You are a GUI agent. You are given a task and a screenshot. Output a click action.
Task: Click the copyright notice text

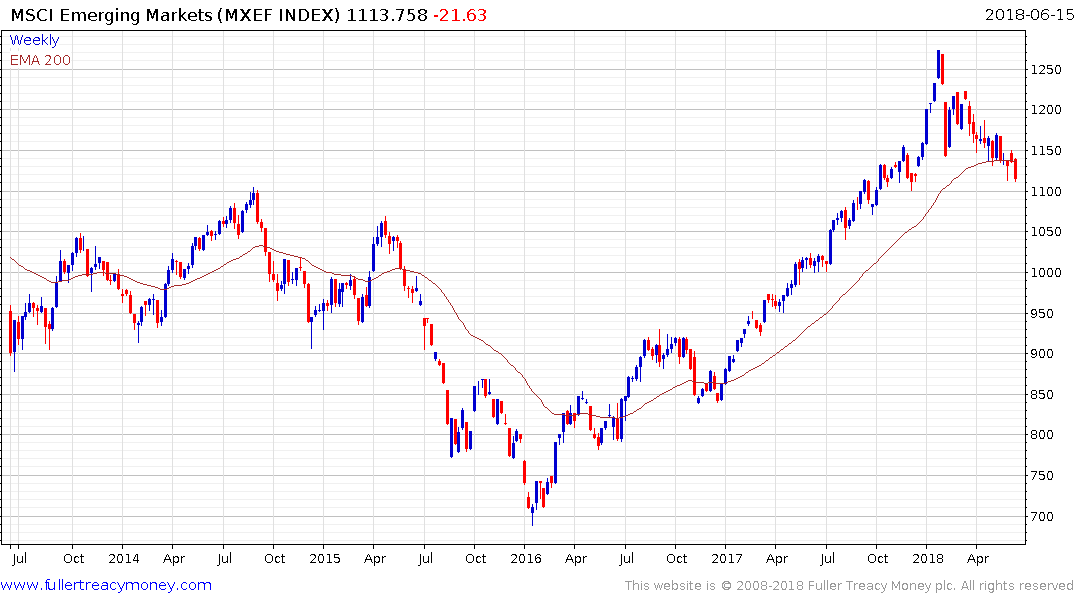[849, 586]
